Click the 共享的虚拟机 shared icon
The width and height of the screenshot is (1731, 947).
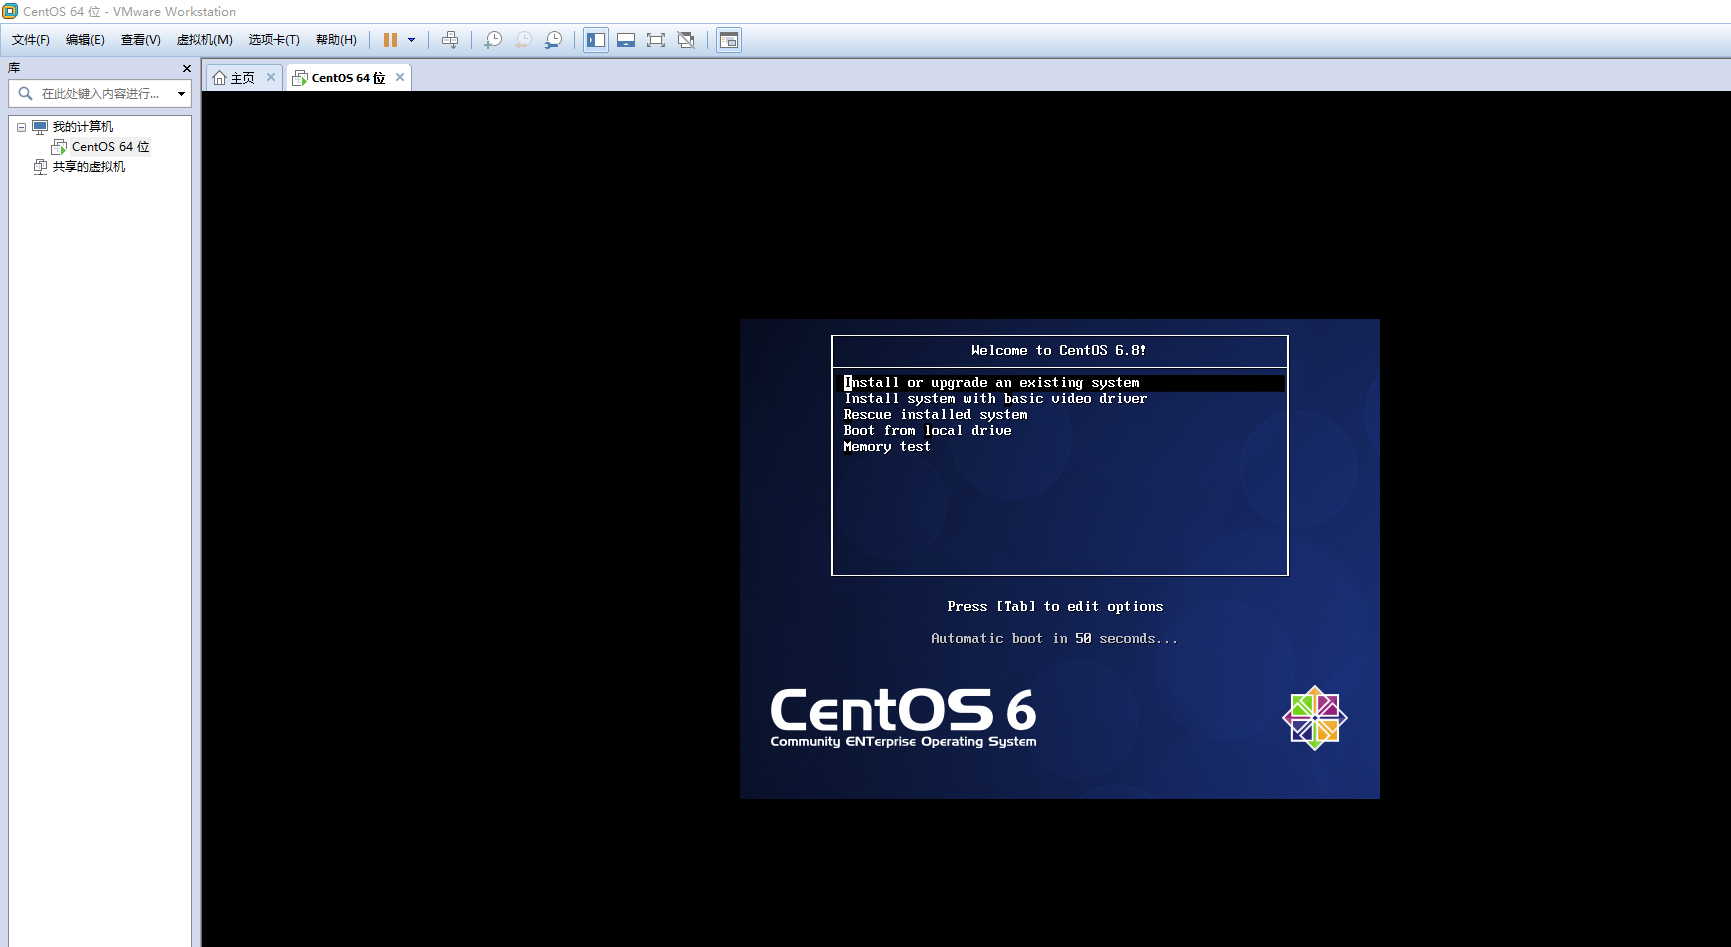click(40, 167)
